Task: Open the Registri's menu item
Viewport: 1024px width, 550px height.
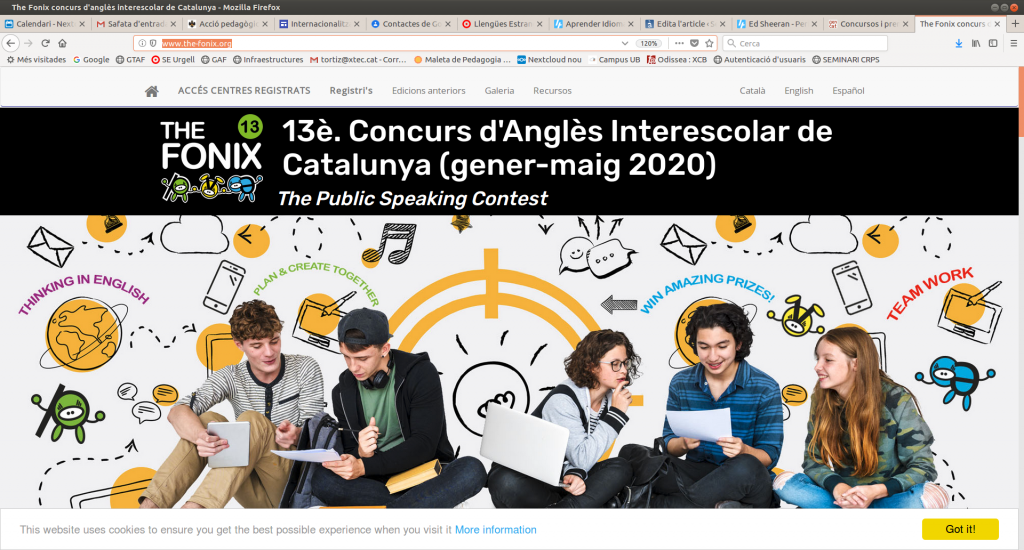Action: tap(351, 91)
